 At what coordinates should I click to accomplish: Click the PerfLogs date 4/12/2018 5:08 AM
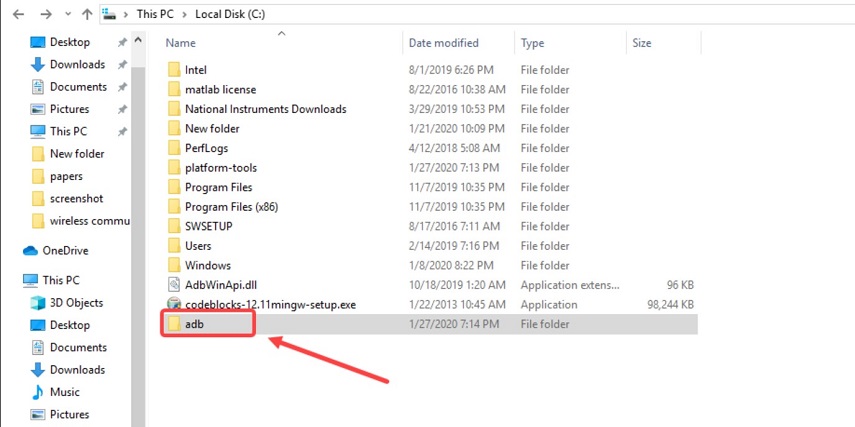[454, 148]
